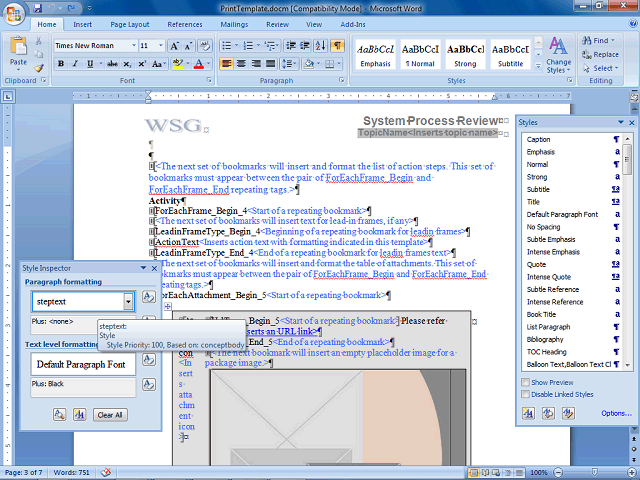The image size is (640, 480).
Task: Click the Shading paint bucket icon
Action: 309,64
